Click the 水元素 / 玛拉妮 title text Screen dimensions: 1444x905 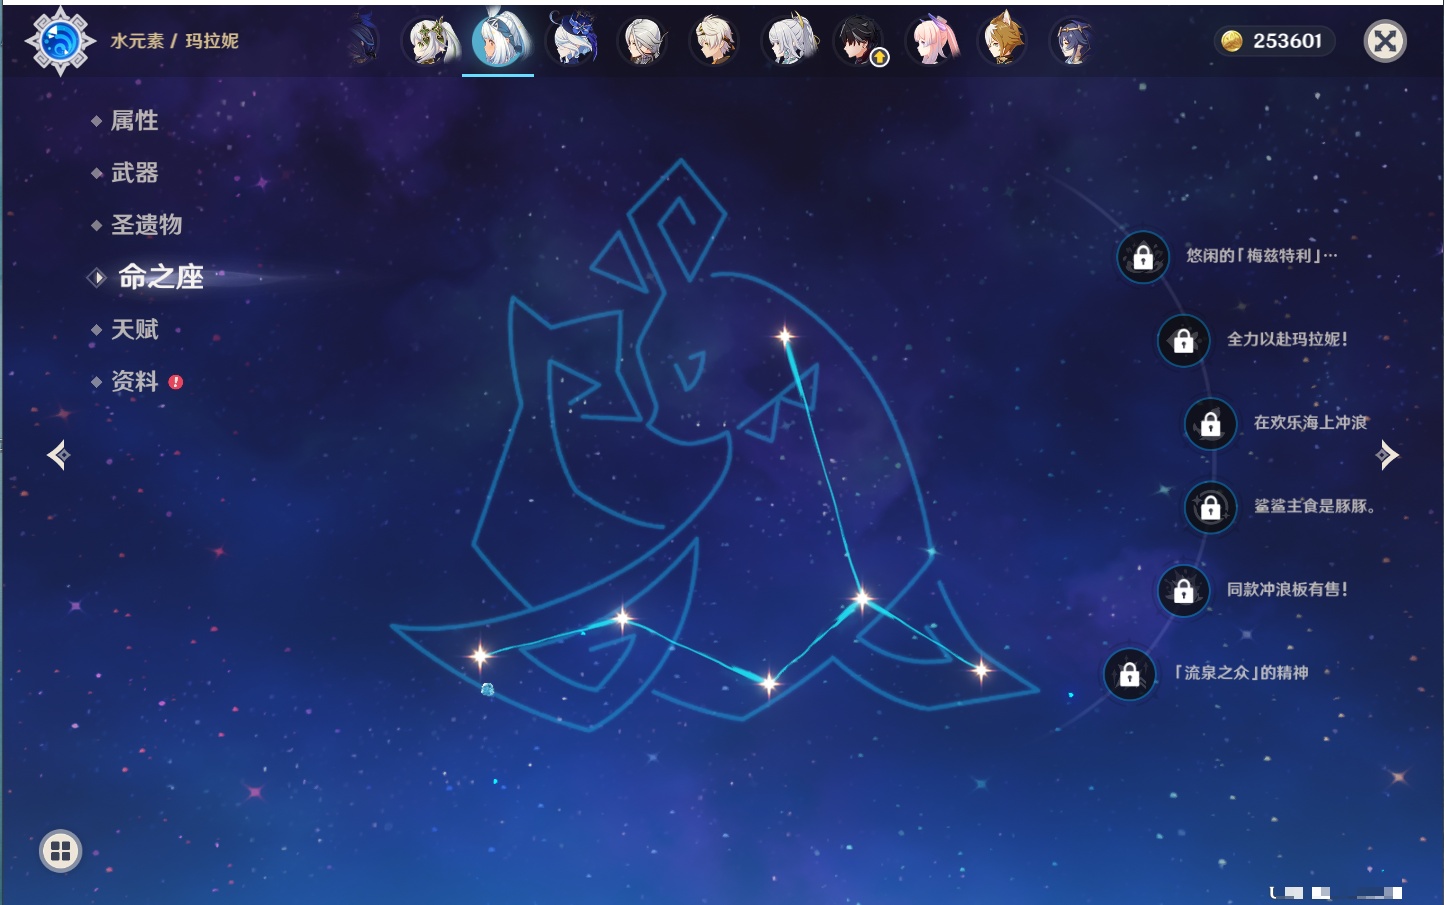click(174, 41)
